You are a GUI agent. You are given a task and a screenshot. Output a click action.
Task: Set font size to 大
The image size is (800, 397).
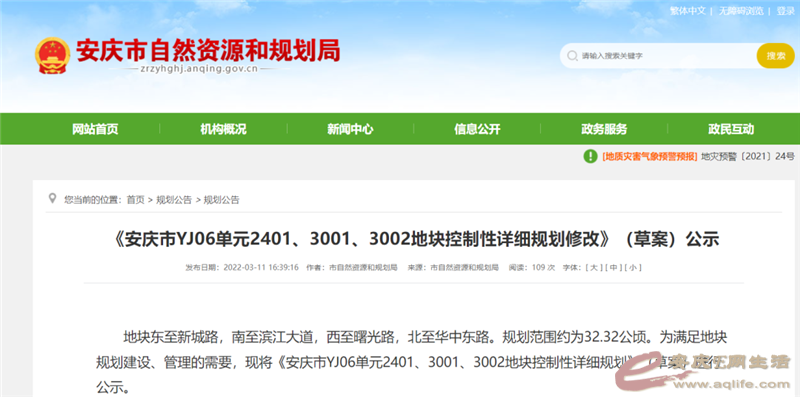tap(594, 267)
